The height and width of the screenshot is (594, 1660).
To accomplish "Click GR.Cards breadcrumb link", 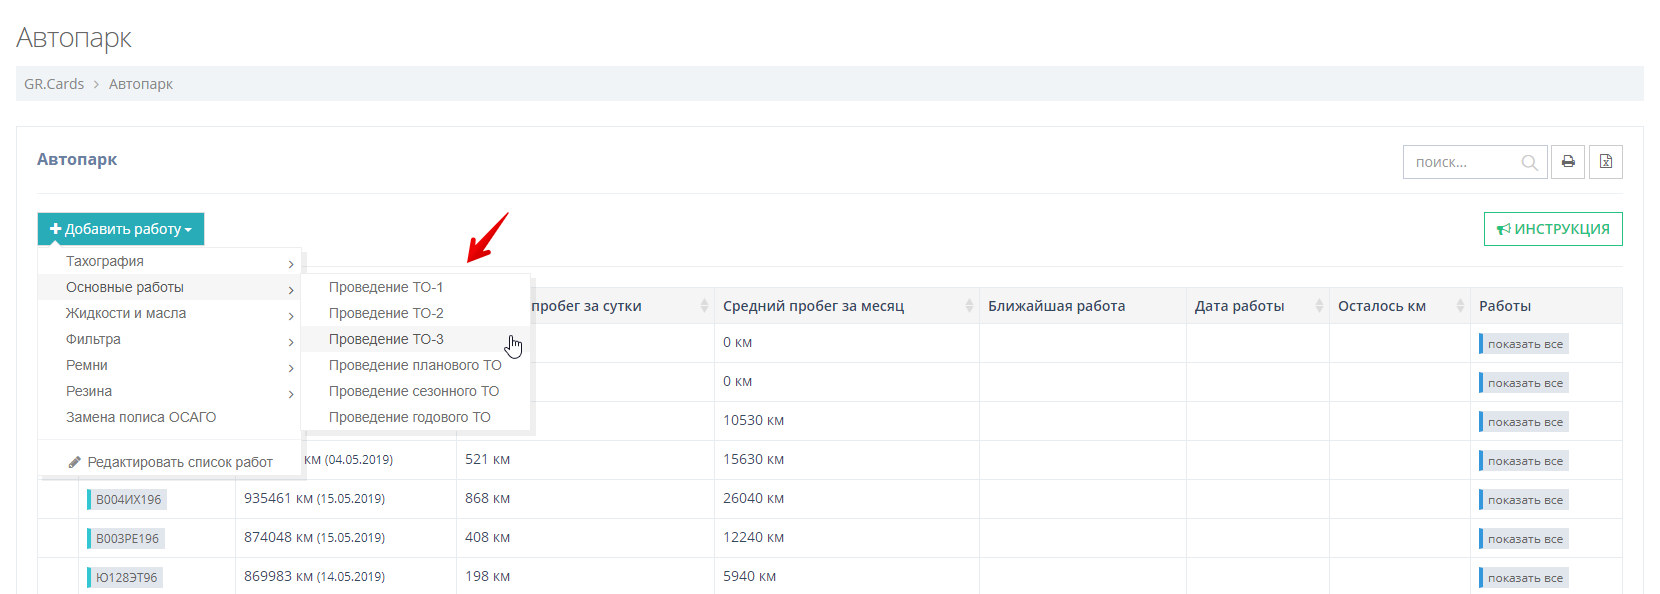I will pos(54,84).
